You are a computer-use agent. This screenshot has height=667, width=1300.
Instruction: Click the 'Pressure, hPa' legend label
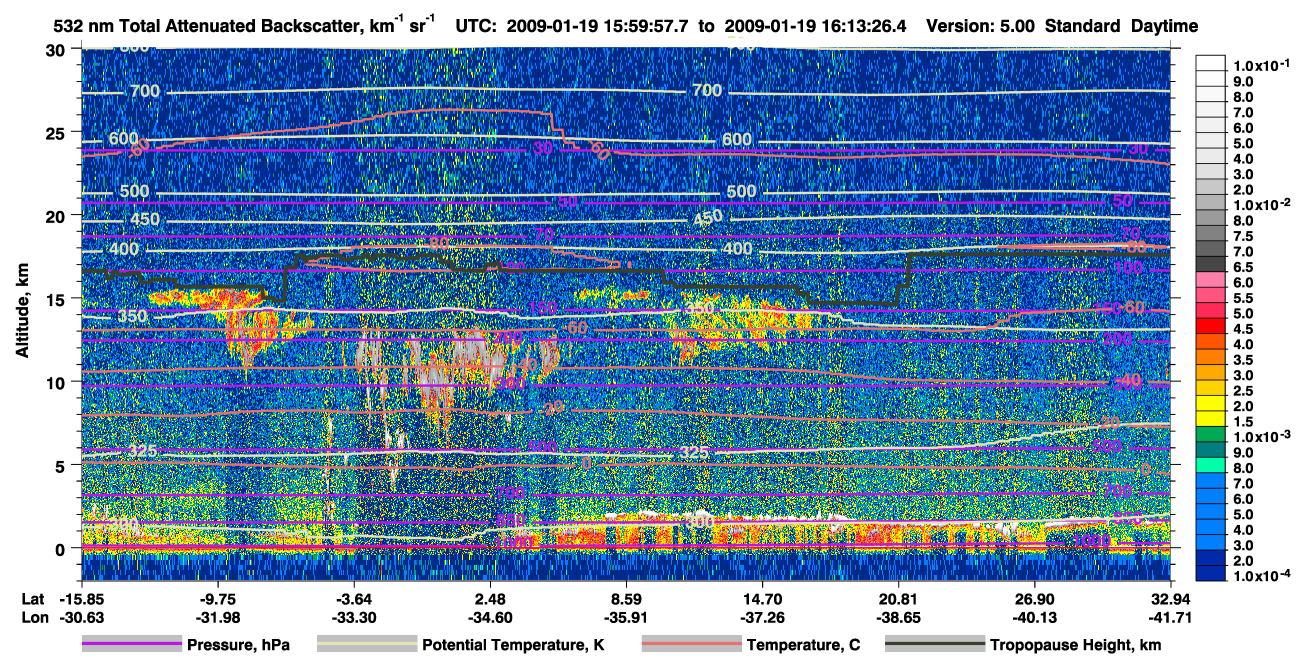238,645
